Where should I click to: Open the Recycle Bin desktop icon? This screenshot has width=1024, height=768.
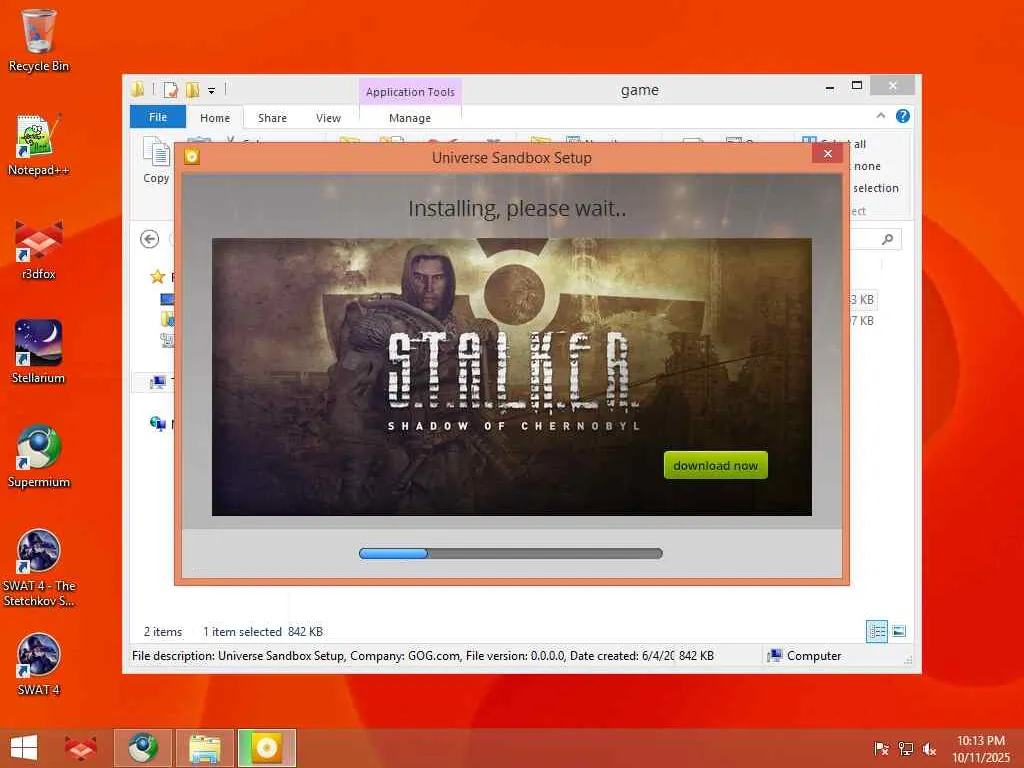tap(39, 40)
